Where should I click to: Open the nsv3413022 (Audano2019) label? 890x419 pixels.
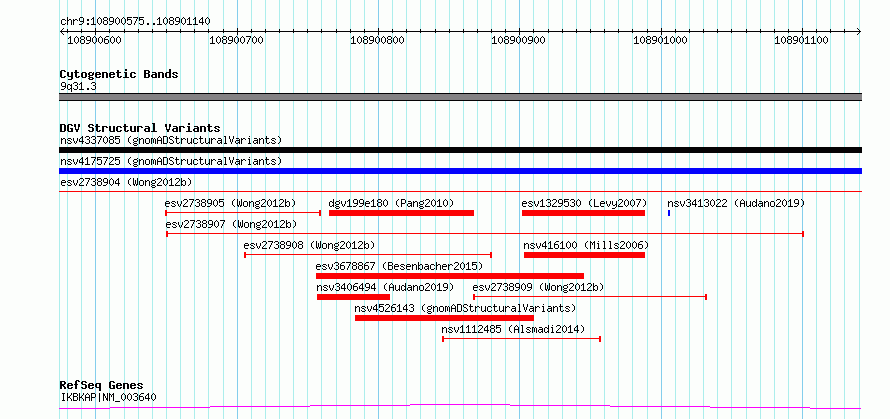736,203
